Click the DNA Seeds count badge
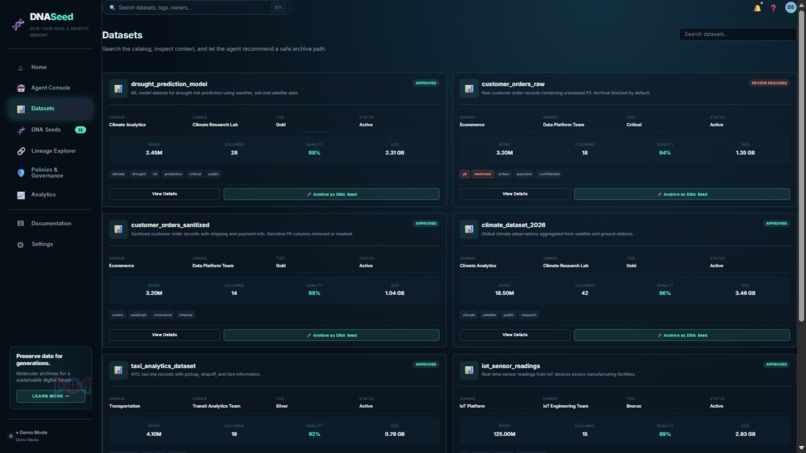806x453 pixels. [x=80, y=130]
